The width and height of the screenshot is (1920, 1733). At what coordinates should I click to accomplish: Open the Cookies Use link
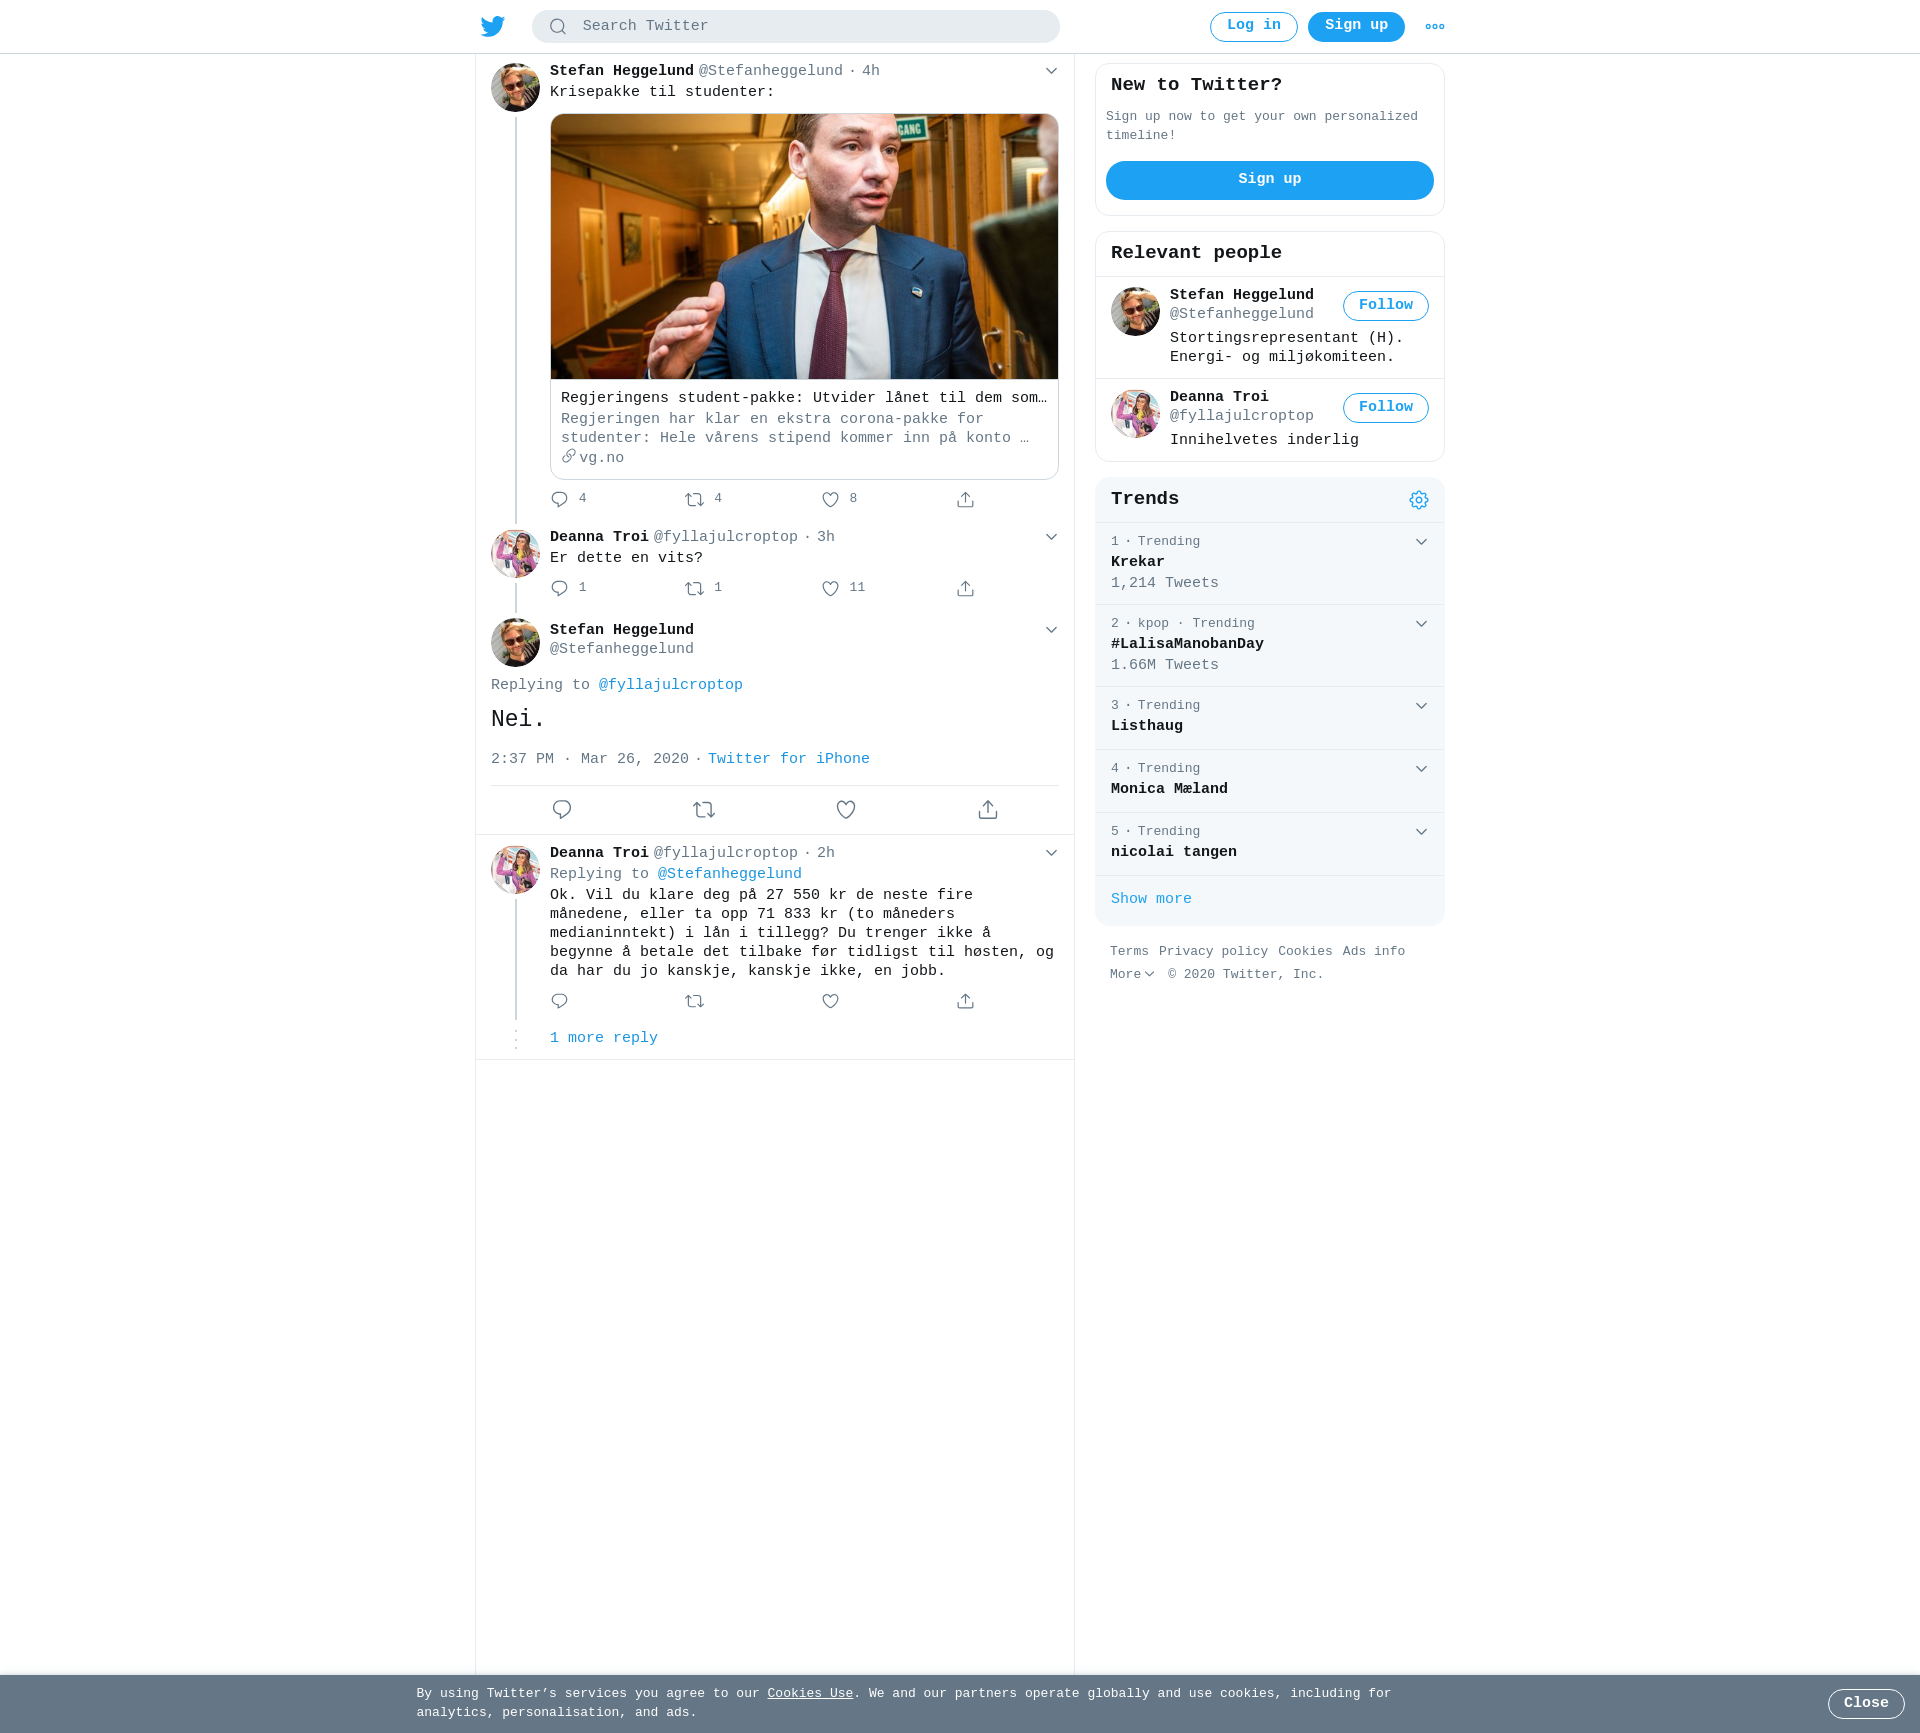[810, 1693]
